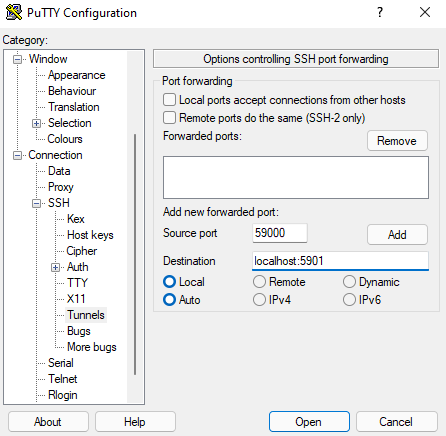Select the Auto radio button
This screenshot has height=436, width=446.
[x=169, y=300]
